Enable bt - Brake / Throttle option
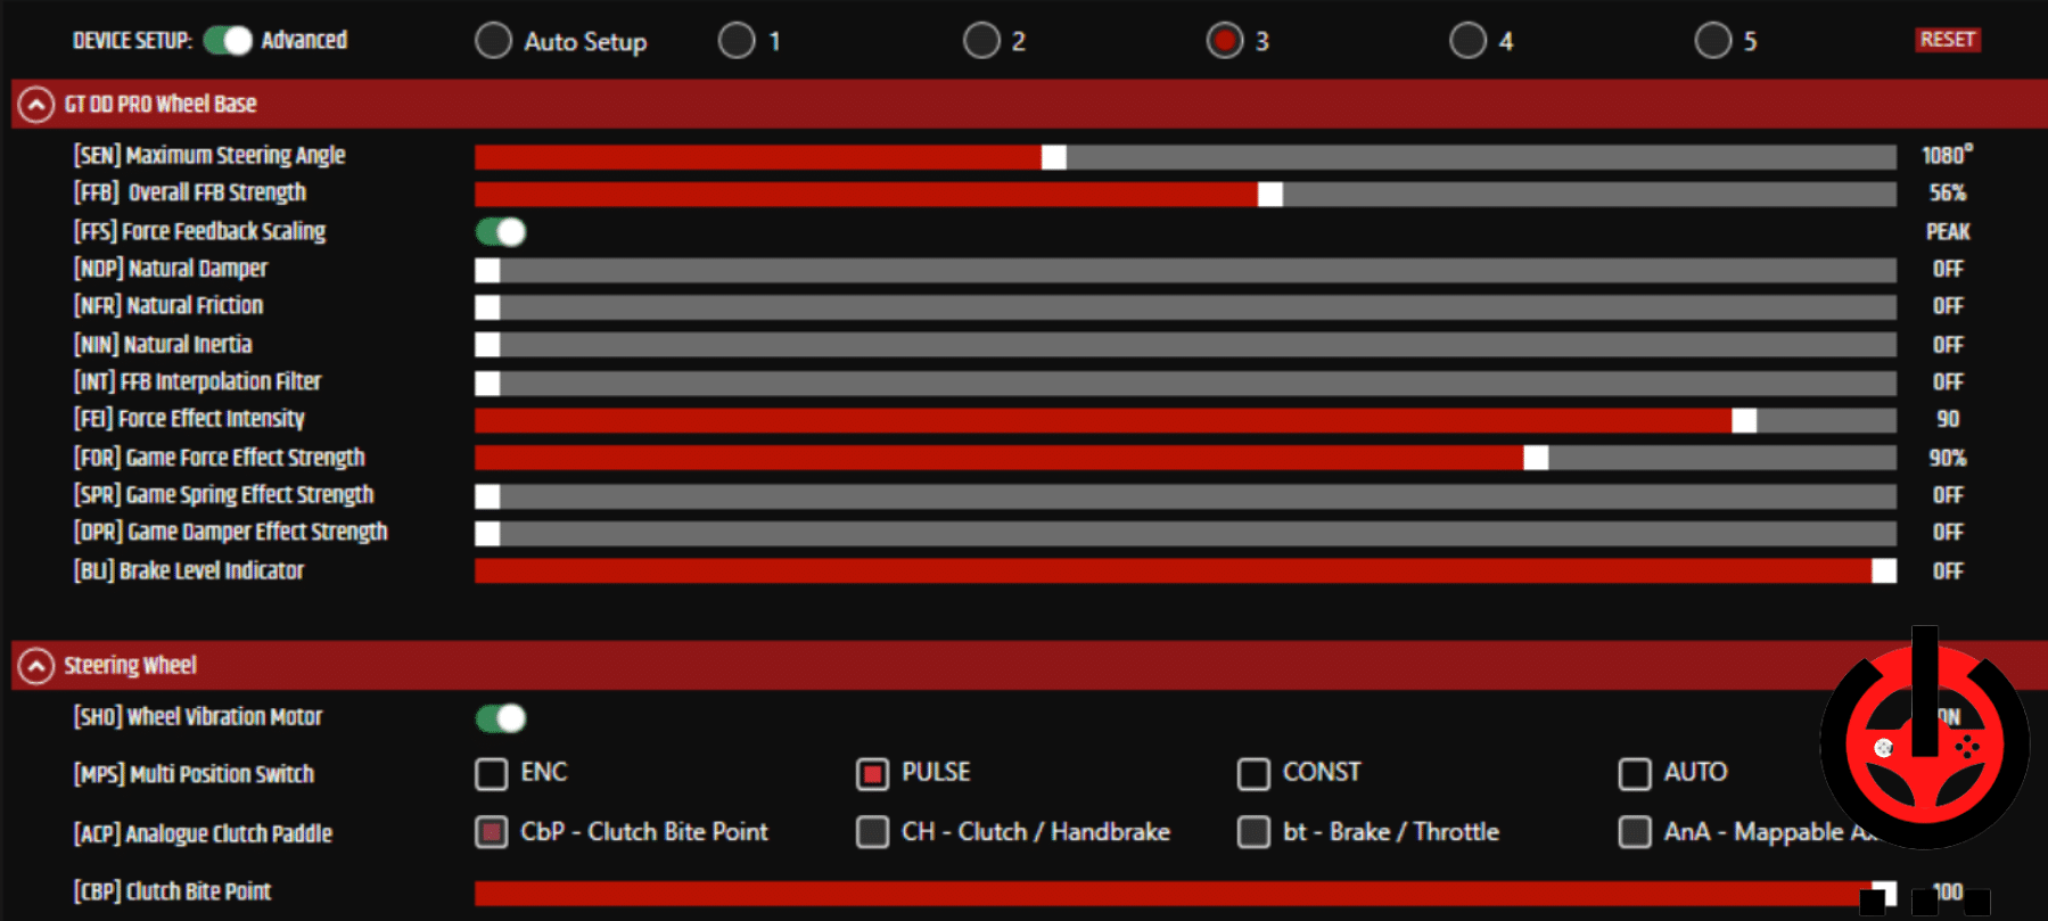Viewport: 2048px width, 921px height. (x=1253, y=832)
